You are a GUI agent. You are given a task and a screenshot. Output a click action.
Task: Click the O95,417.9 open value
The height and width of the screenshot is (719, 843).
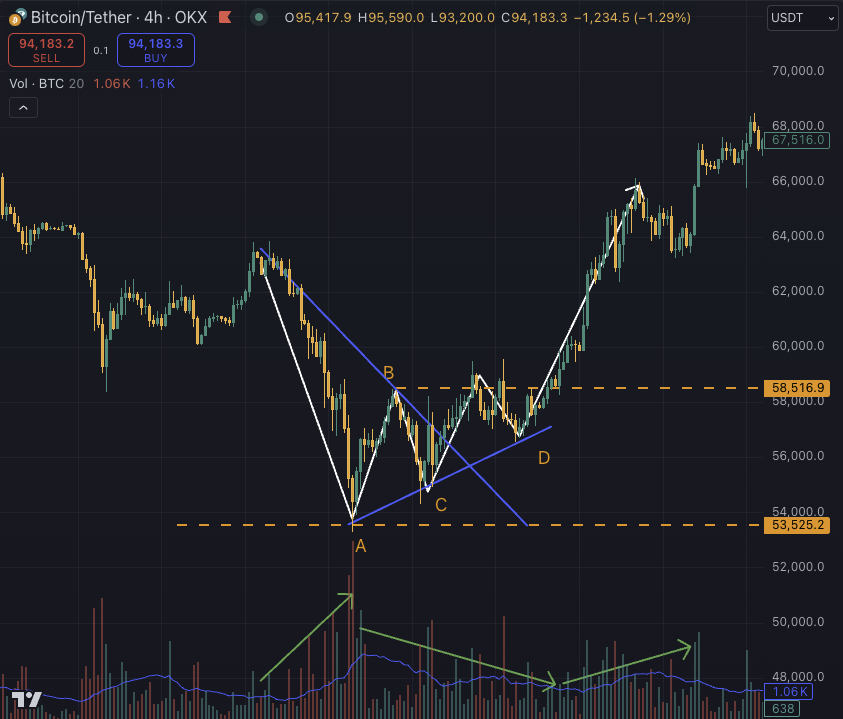coord(318,18)
